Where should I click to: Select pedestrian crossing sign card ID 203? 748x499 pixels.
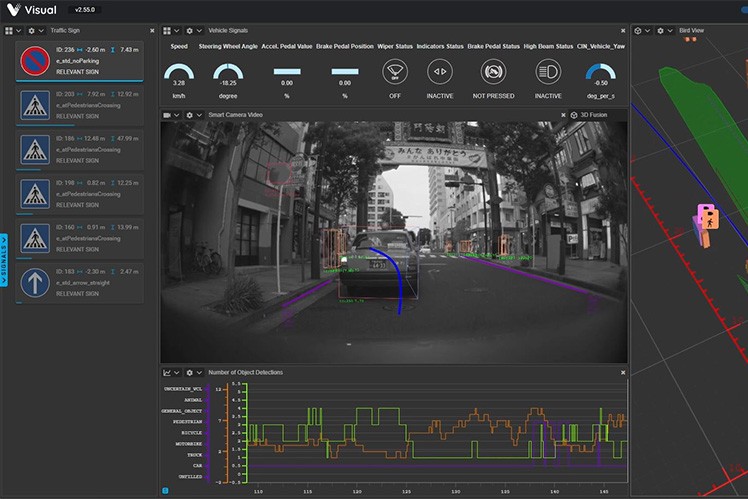coord(79,105)
